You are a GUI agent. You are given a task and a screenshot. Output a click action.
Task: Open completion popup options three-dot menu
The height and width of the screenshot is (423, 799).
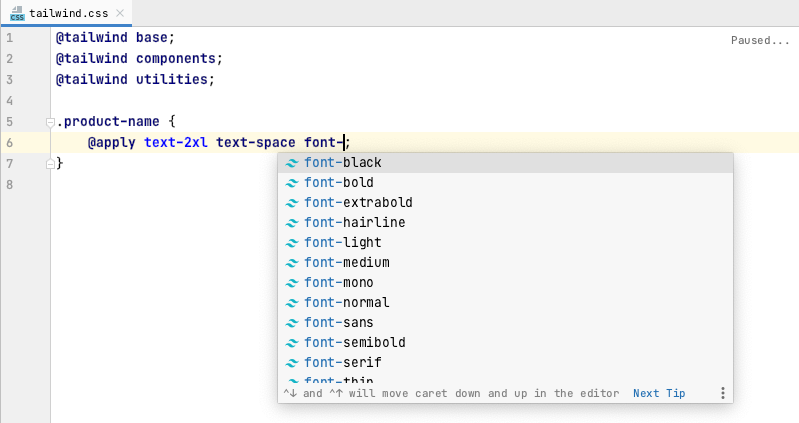coord(723,393)
